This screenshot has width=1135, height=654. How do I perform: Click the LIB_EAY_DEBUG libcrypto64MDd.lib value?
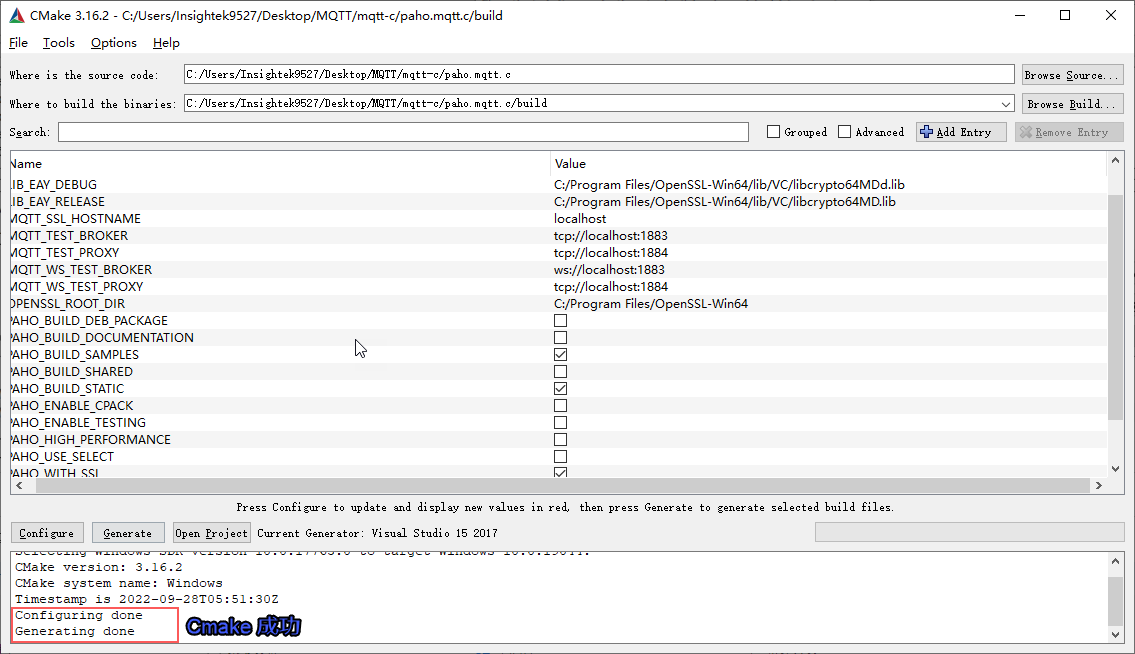(729, 185)
